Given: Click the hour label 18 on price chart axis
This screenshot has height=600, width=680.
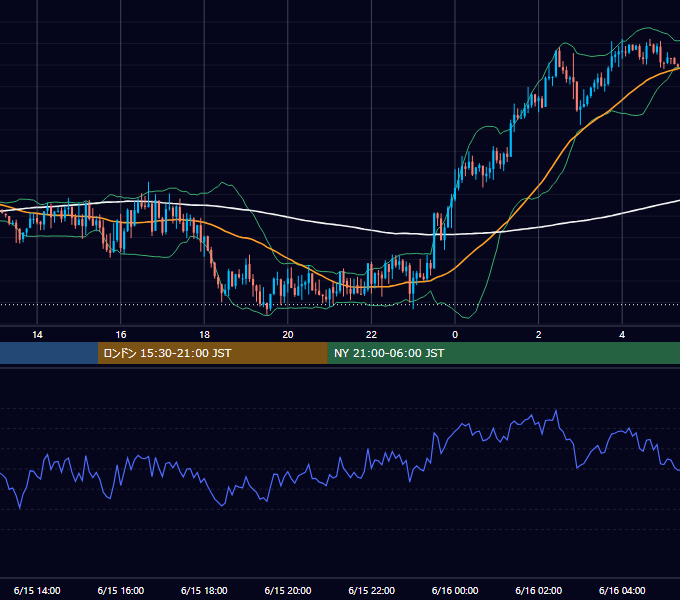Looking at the screenshot, I should 204,335.
